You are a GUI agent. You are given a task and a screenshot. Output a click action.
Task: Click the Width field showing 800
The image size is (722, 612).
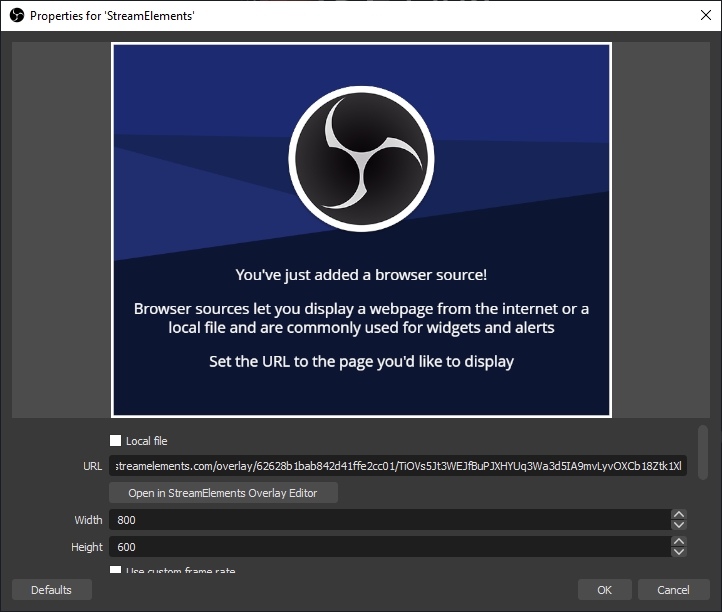pyautogui.click(x=390, y=520)
